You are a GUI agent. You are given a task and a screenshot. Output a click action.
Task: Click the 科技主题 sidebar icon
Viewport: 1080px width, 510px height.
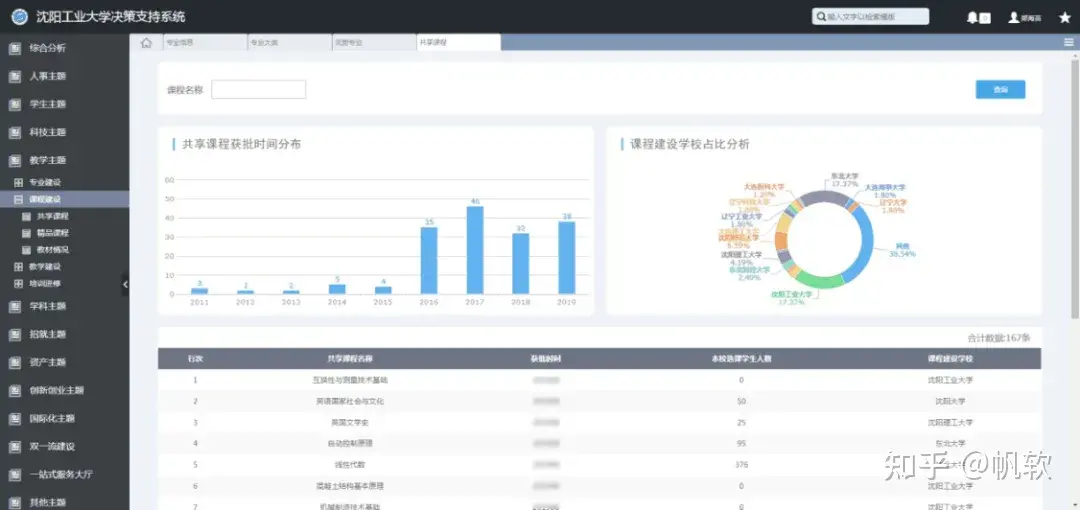[x=14, y=132]
